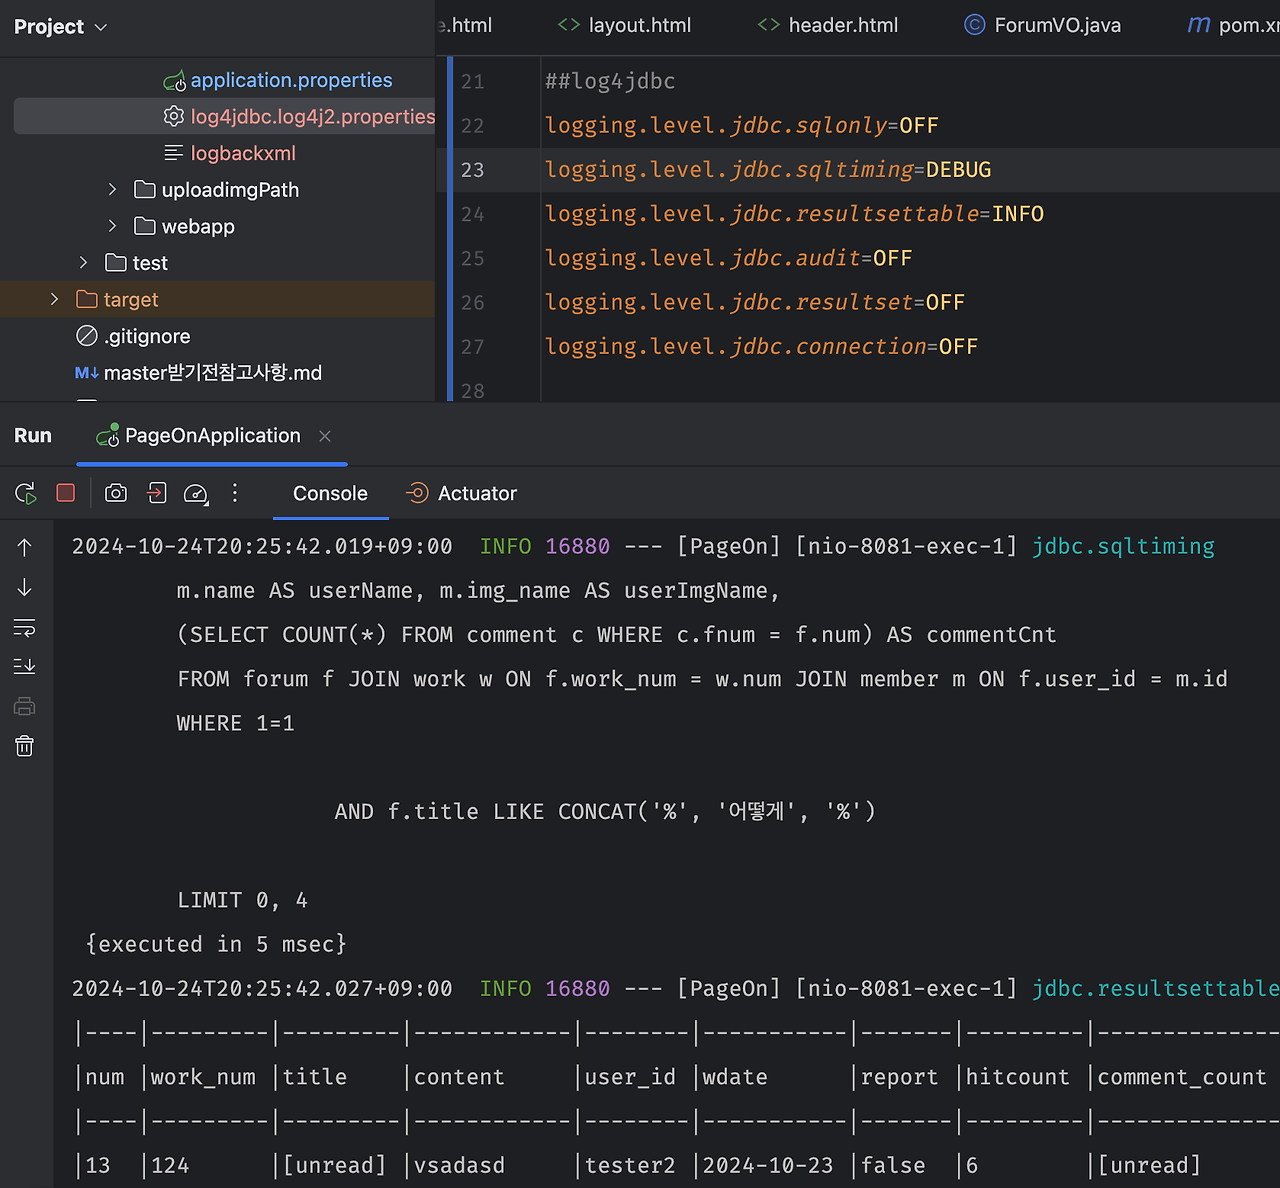
Task: Click the uploadimgPath folder icon
Action: tap(145, 190)
